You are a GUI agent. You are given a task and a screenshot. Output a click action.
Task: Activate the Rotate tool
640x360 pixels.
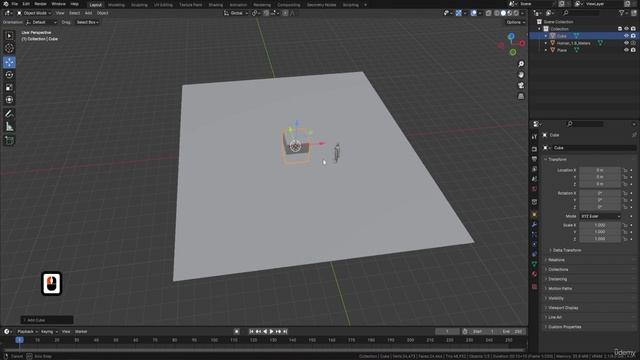pyautogui.click(x=9, y=75)
